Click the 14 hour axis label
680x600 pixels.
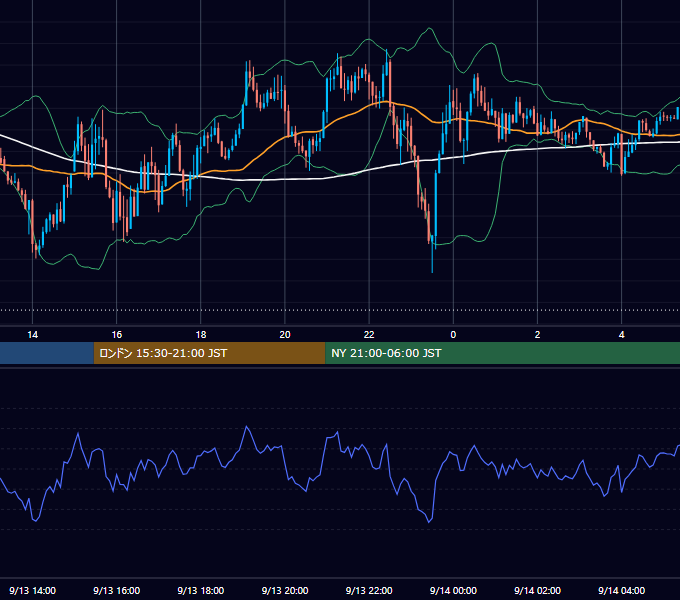(x=33, y=335)
